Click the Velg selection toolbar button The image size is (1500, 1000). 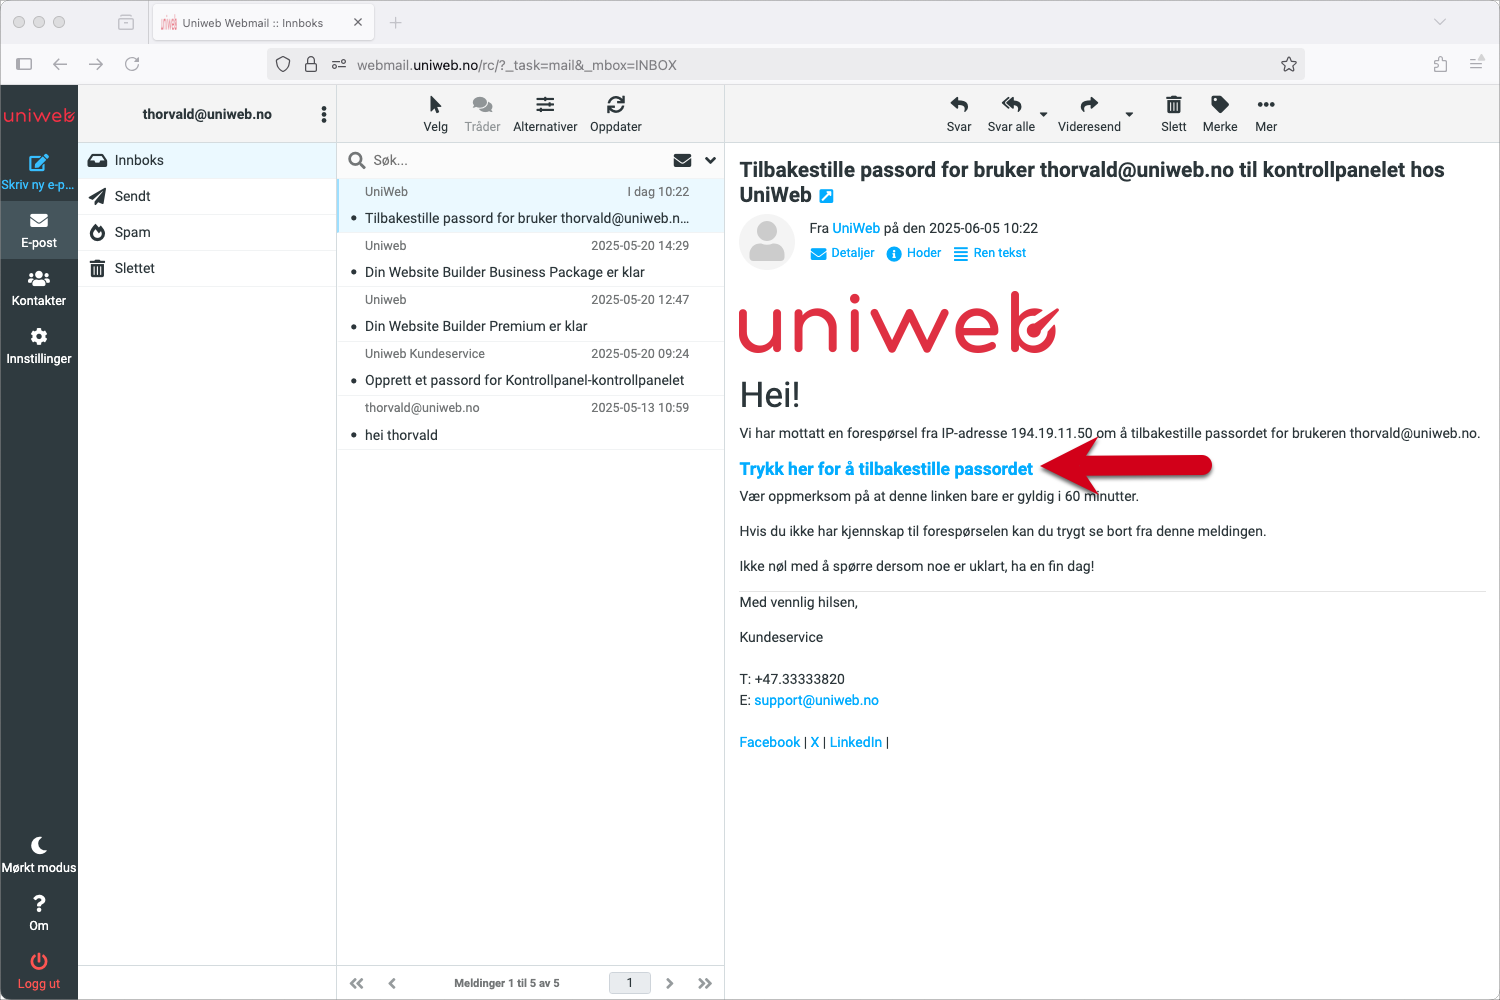(x=435, y=114)
